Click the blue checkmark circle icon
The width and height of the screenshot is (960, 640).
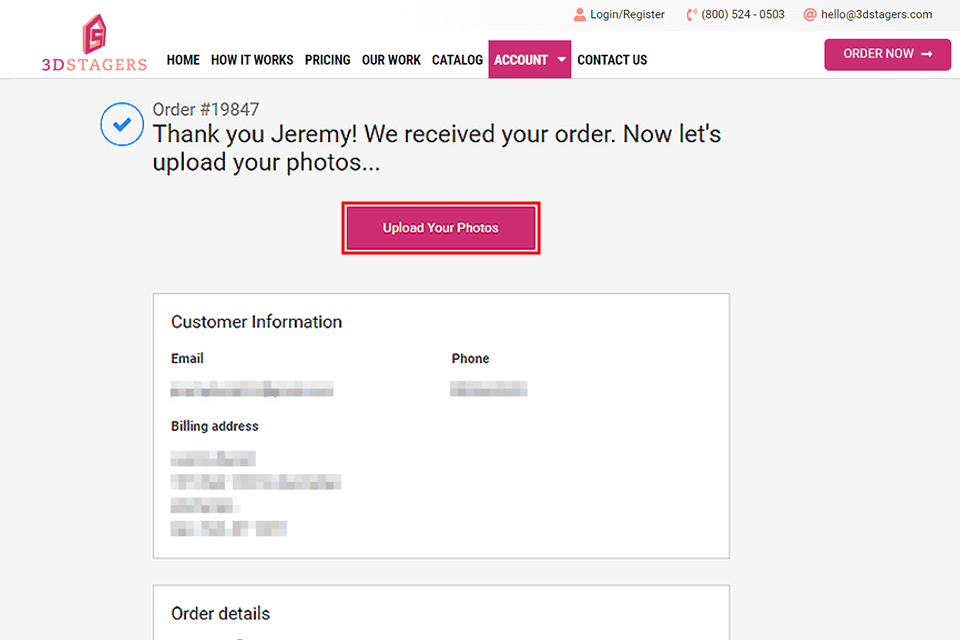click(122, 125)
